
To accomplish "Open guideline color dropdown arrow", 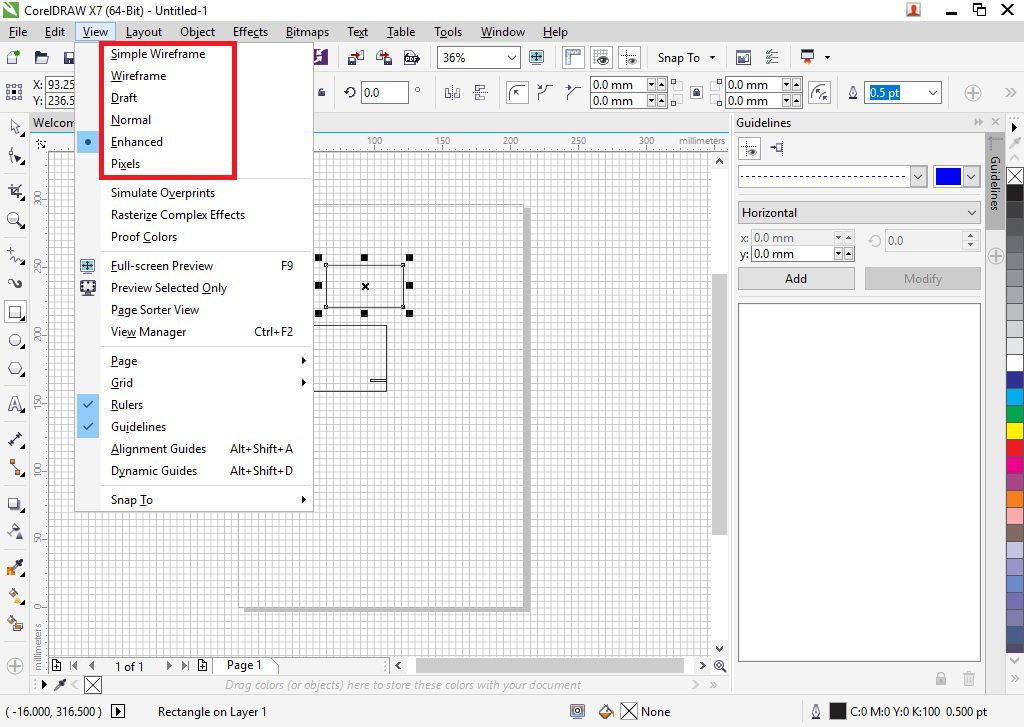I will click(972, 176).
